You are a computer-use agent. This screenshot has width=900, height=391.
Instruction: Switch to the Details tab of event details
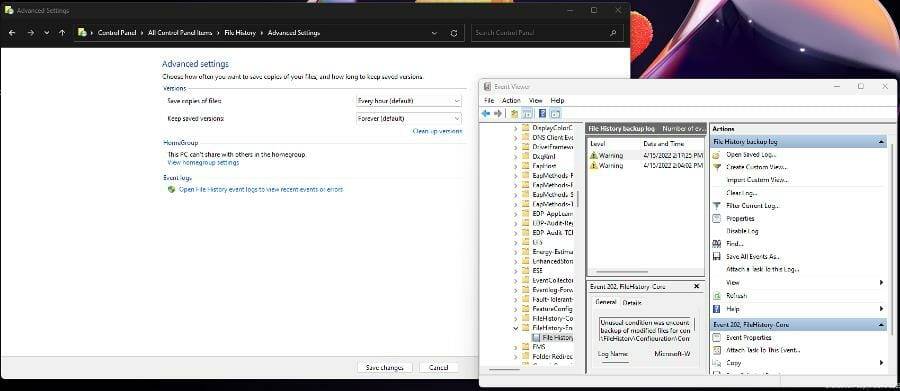[632, 303]
